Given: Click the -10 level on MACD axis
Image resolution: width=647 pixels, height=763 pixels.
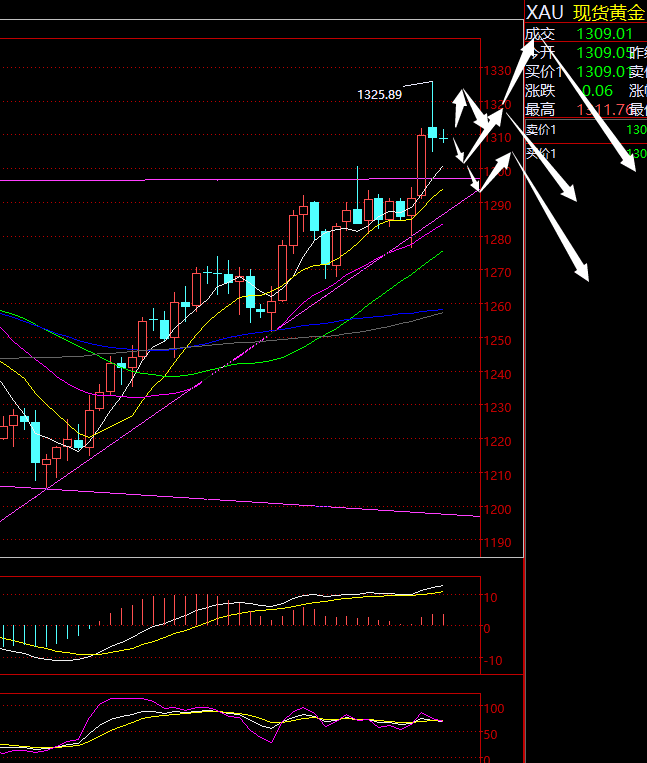Looking at the screenshot, I should pyautogui.click(x=492, y=660).
